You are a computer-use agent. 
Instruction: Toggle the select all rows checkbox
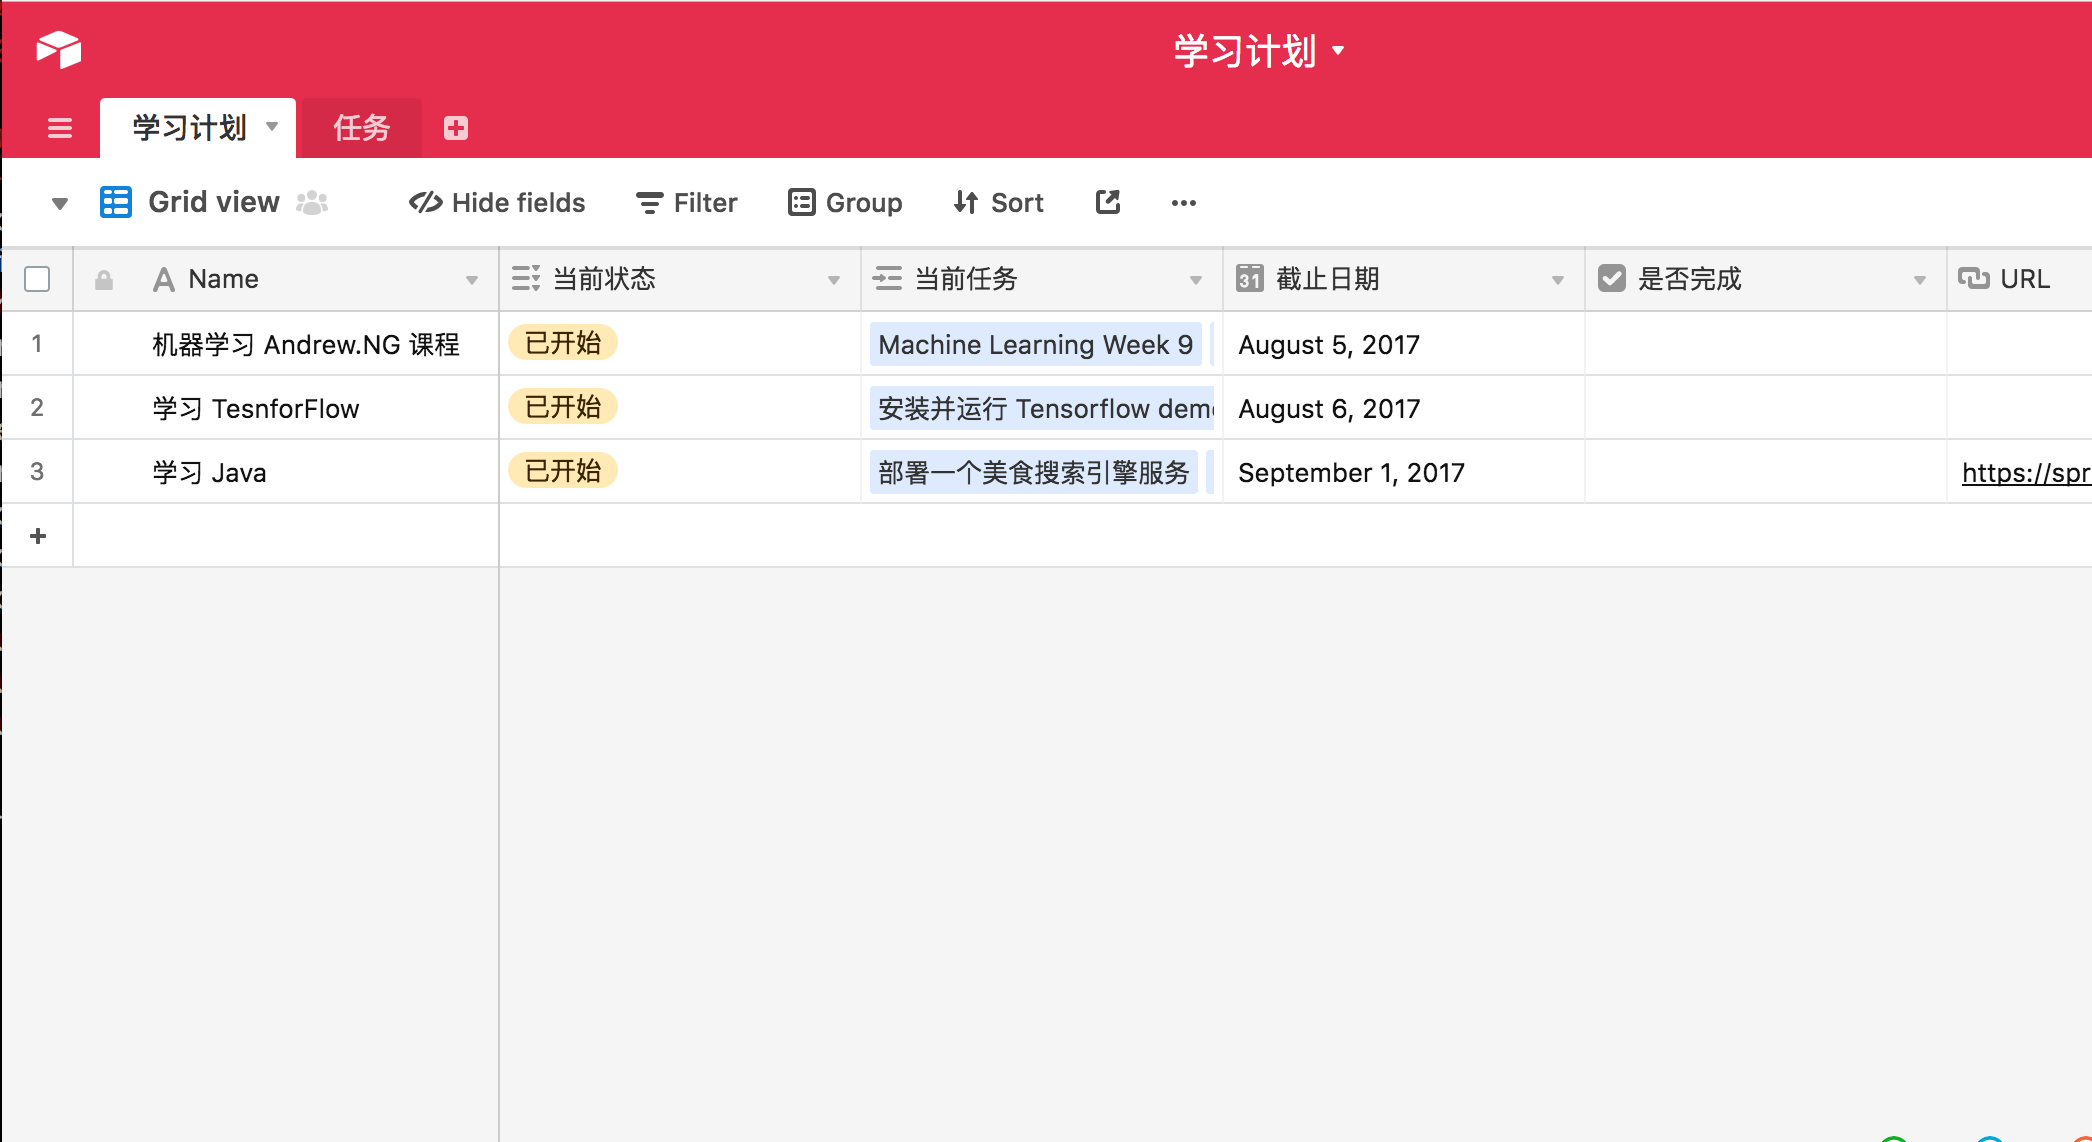coord(37,279)
